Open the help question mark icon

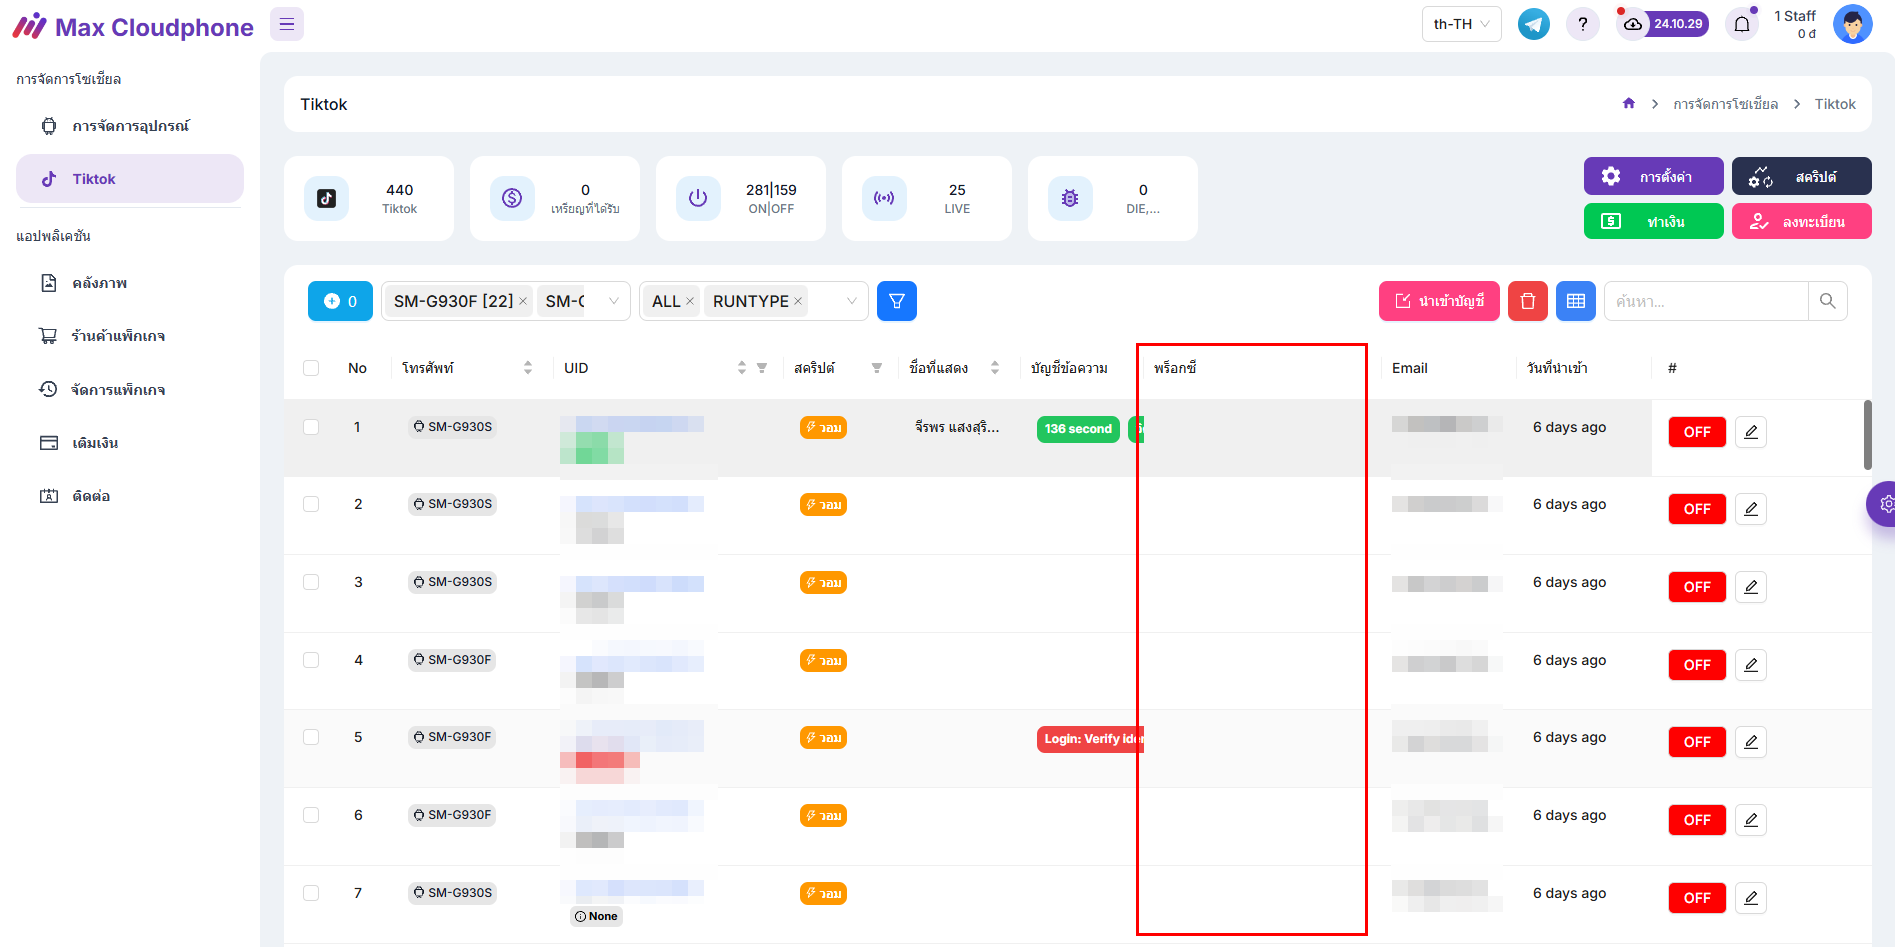[1582, 24]
